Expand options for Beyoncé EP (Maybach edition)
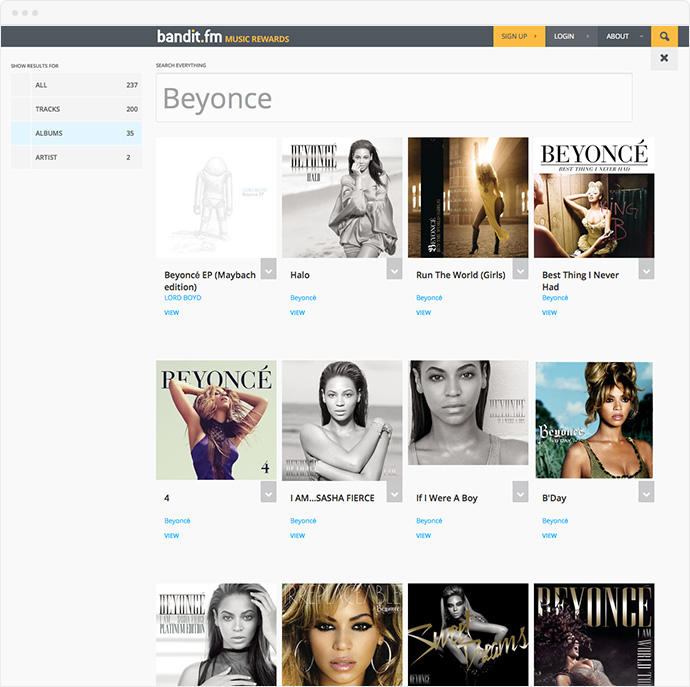 click(x=268, y=268)
